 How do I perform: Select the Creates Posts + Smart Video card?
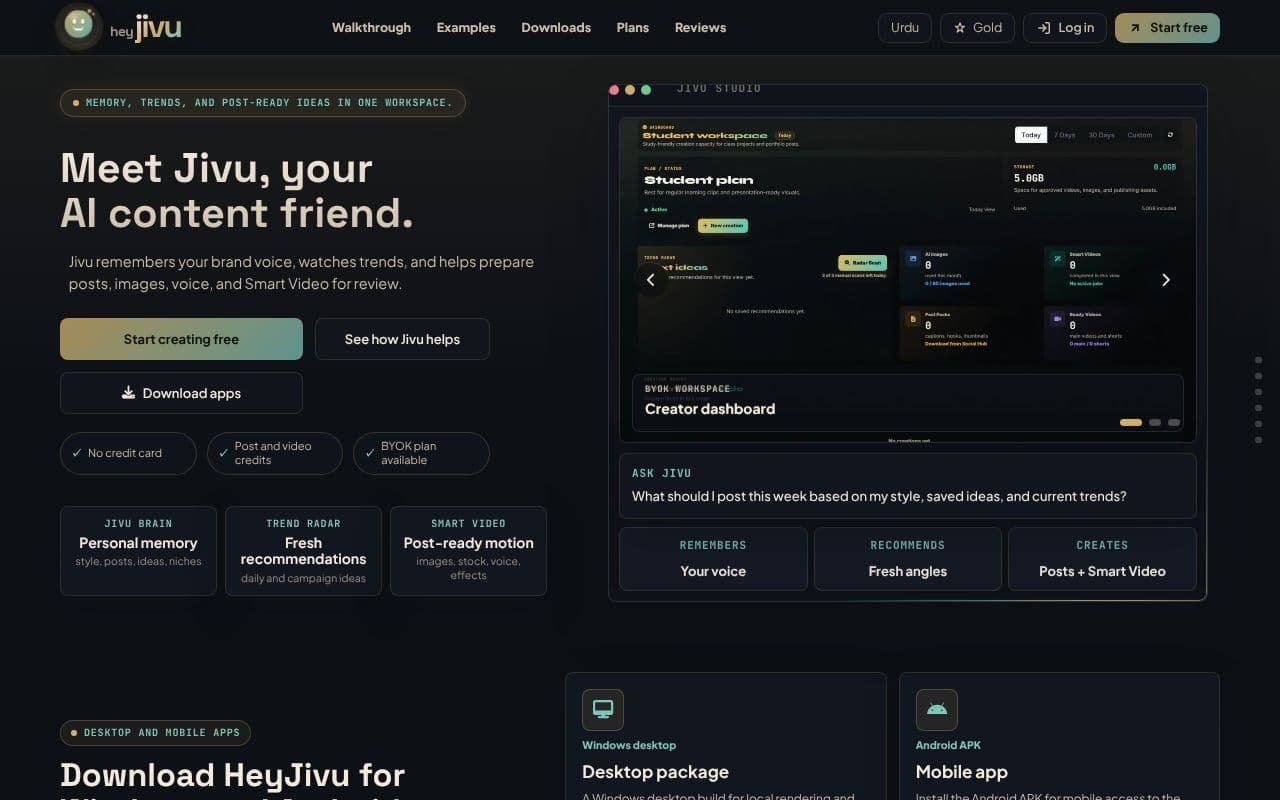(x=1102, y=559)
